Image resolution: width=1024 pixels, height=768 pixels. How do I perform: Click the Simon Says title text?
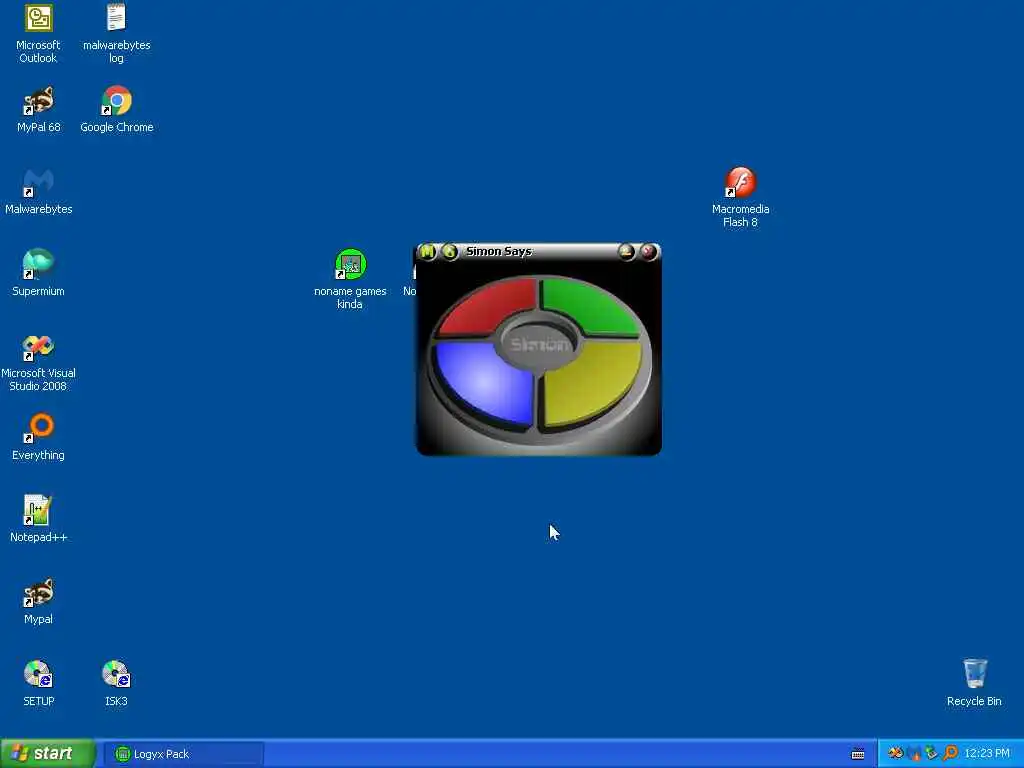pos(498,251)
